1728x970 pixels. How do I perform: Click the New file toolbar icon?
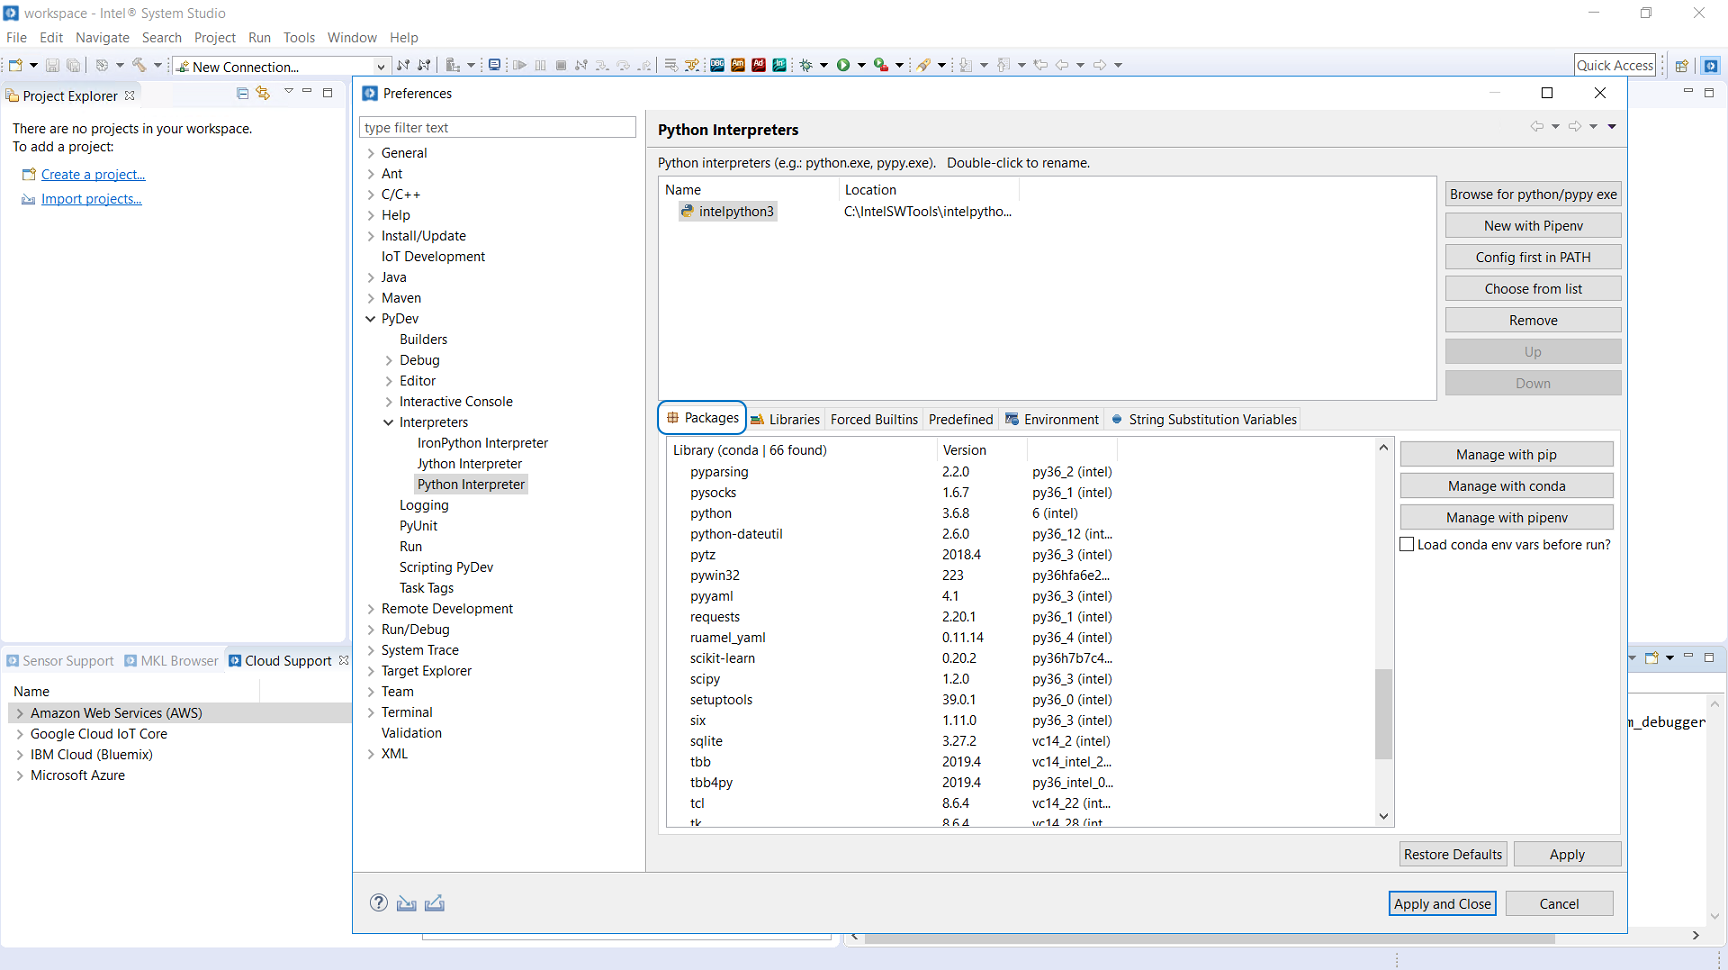coord(16,65)
